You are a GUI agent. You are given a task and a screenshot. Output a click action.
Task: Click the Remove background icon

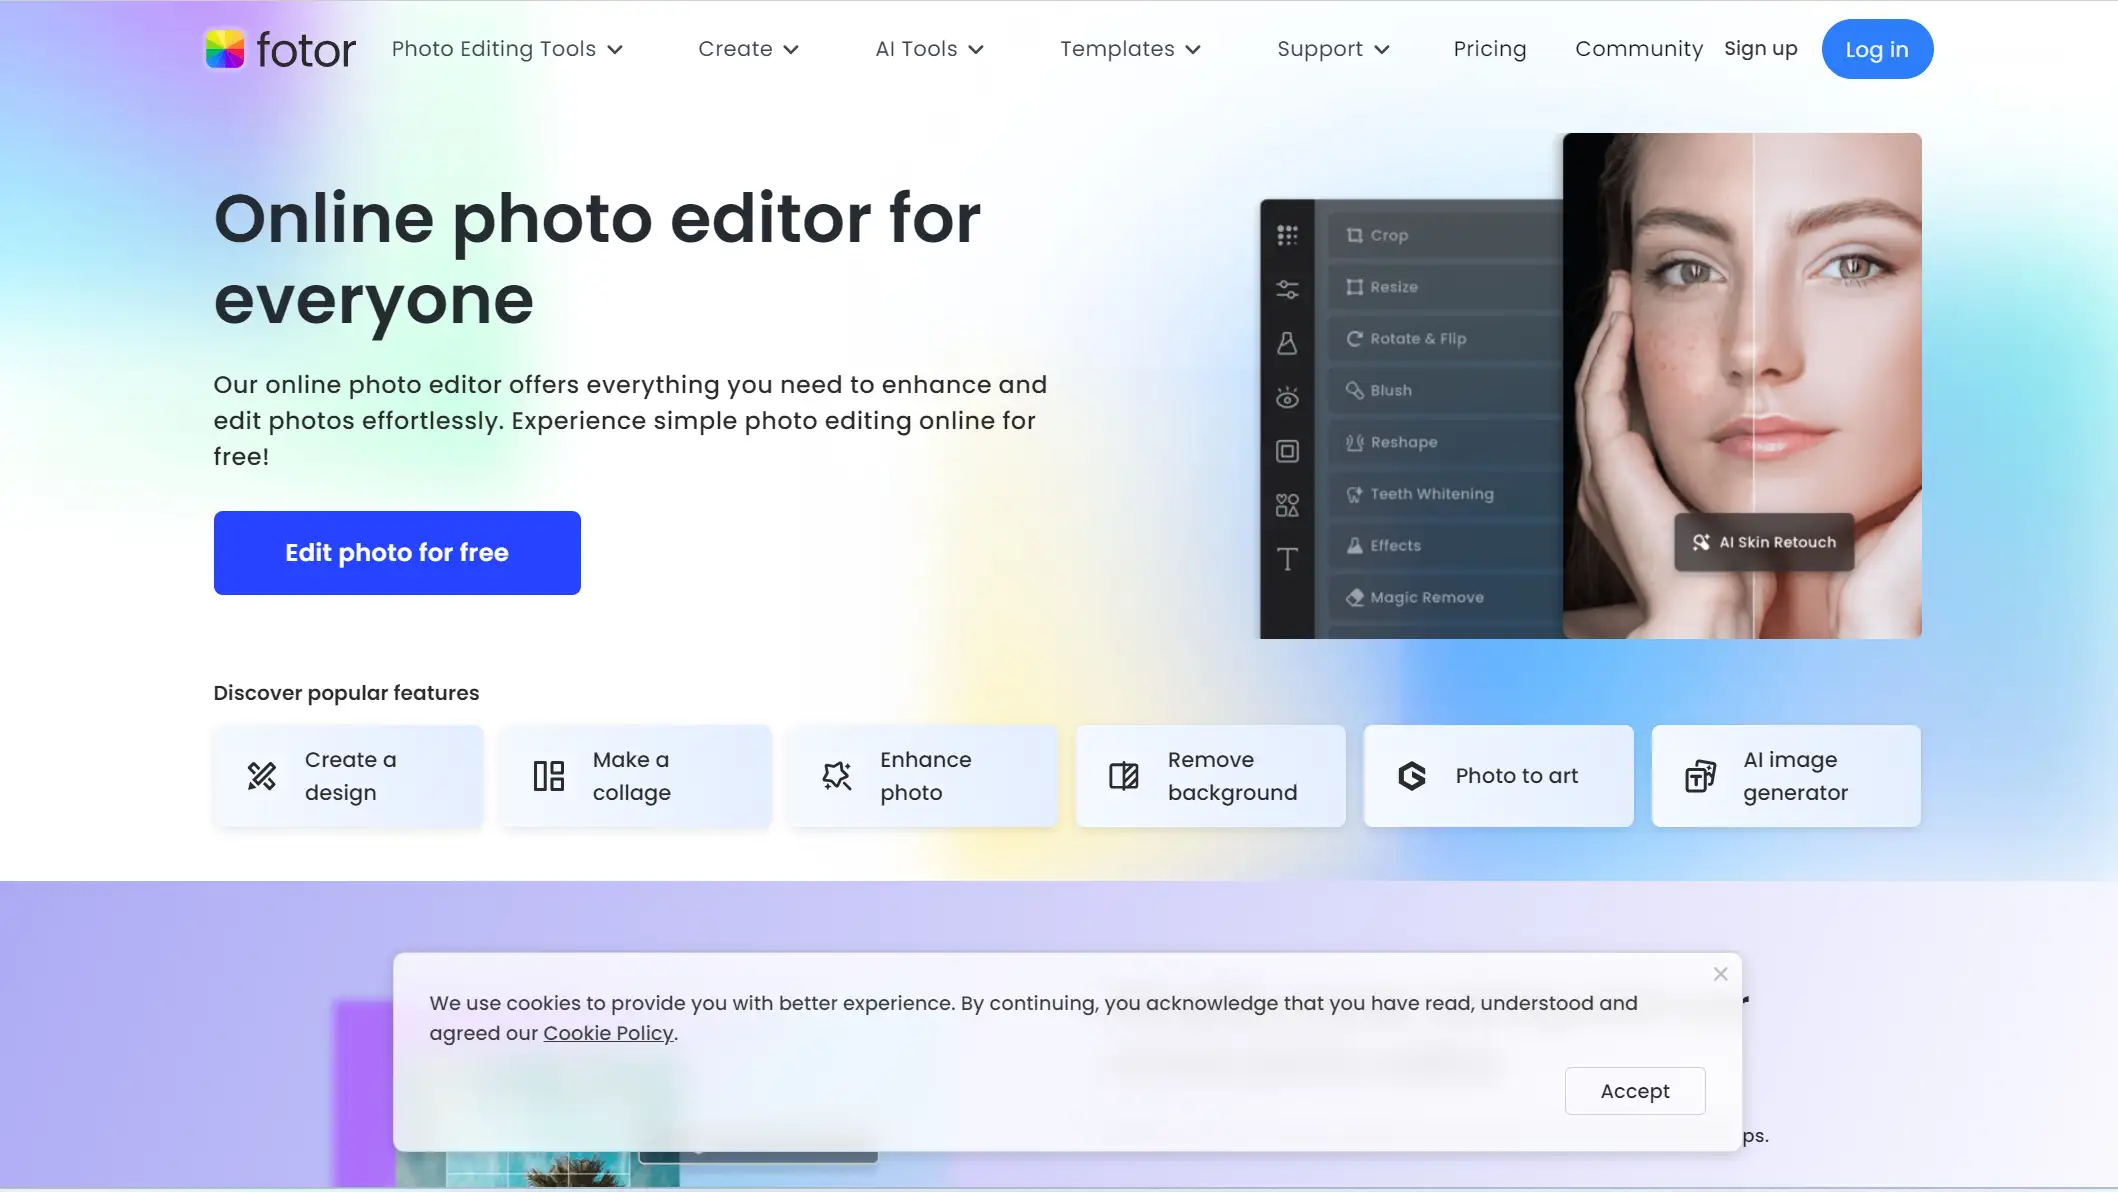(1124, 776)
